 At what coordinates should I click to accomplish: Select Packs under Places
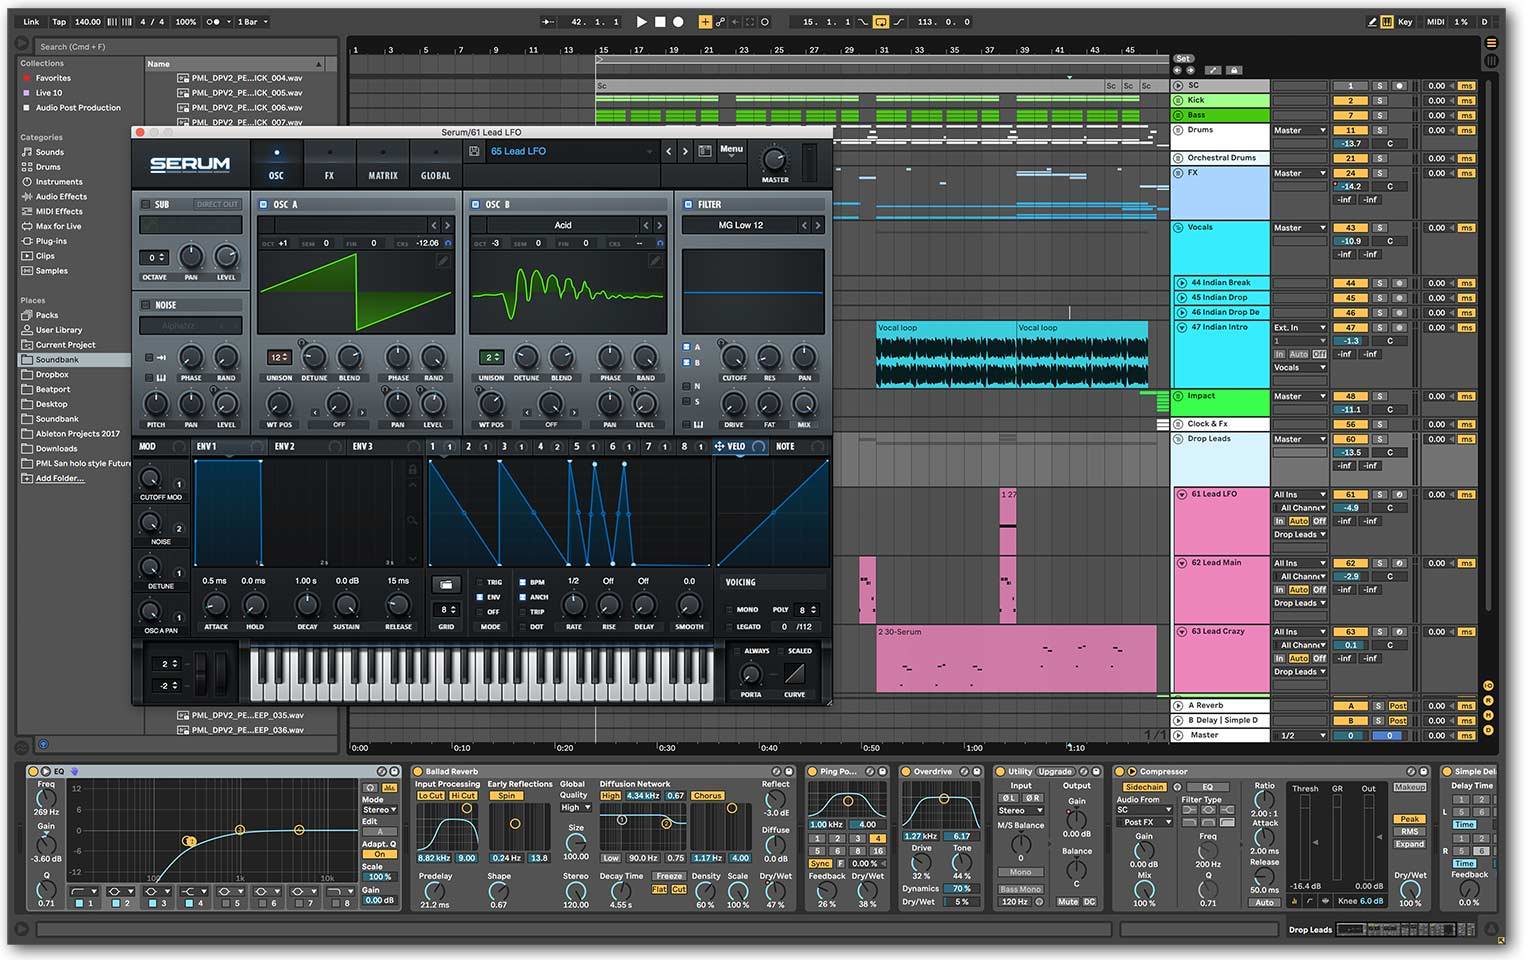(47, 315)
